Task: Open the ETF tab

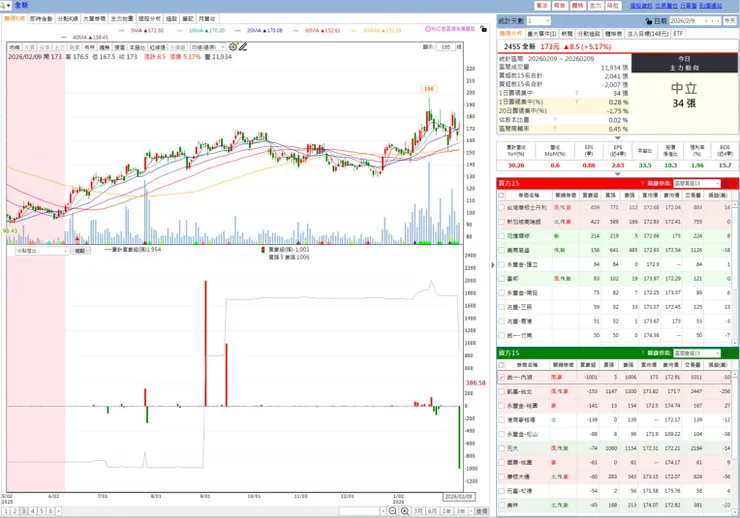Action: click(678, 34)
